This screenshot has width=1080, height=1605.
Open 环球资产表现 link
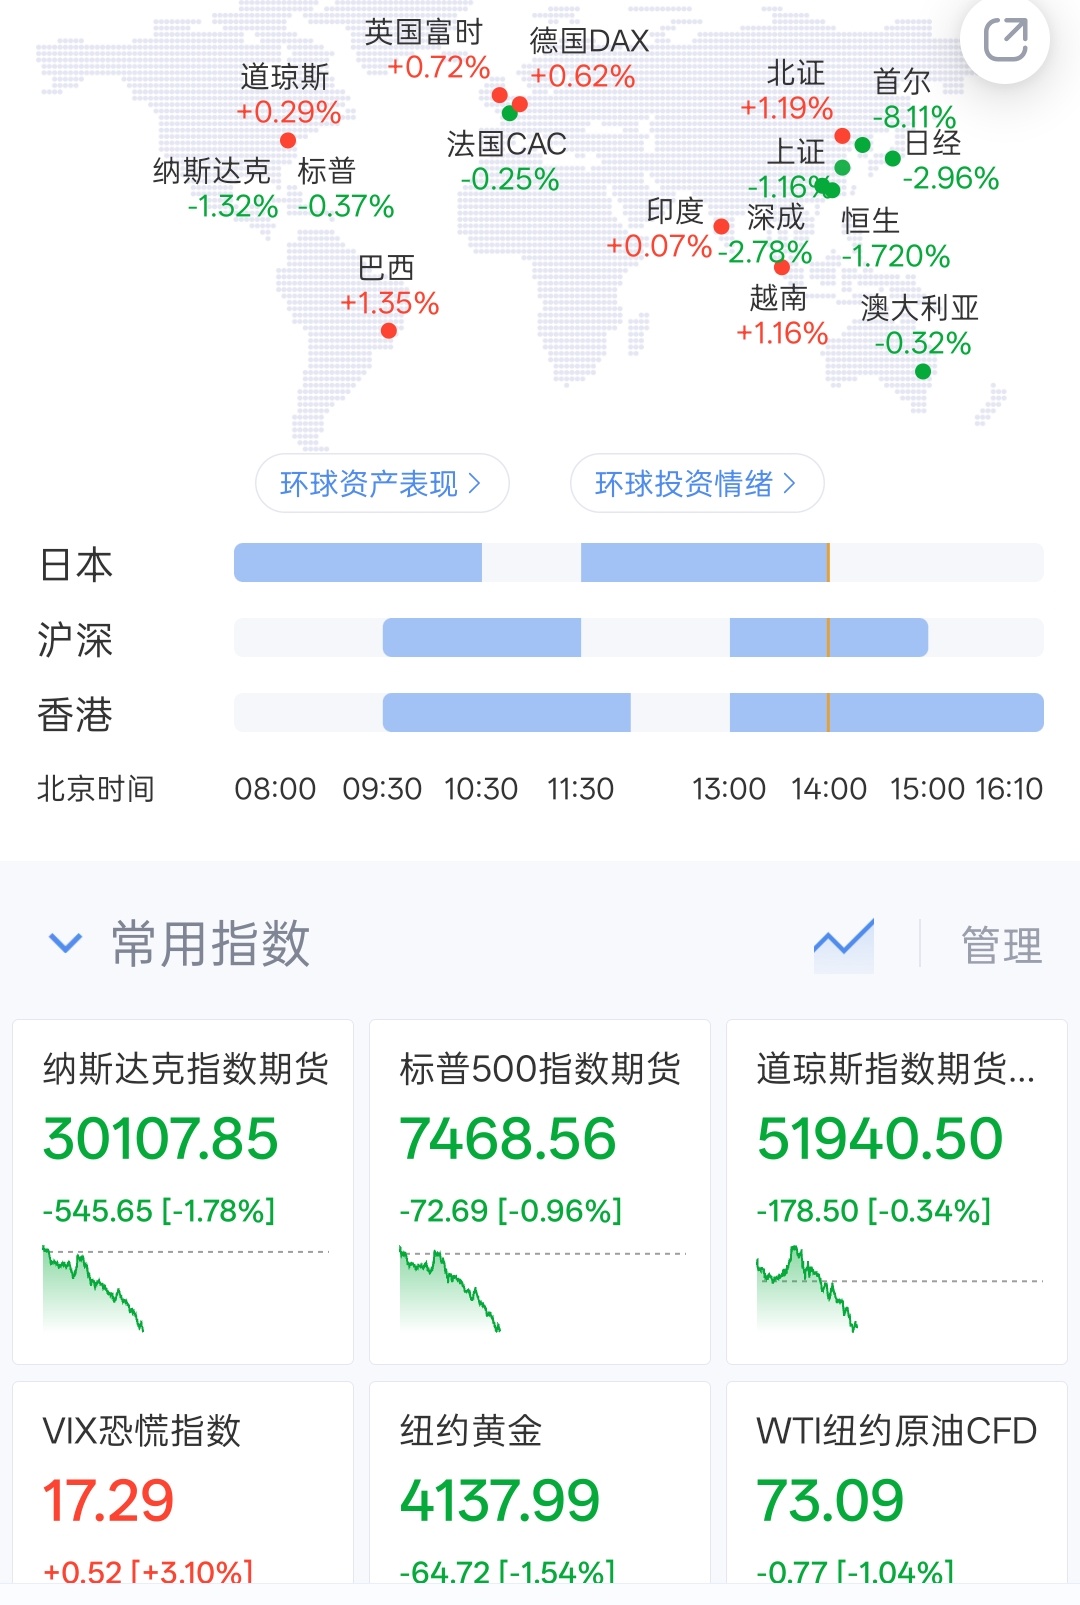pos(382,484)
